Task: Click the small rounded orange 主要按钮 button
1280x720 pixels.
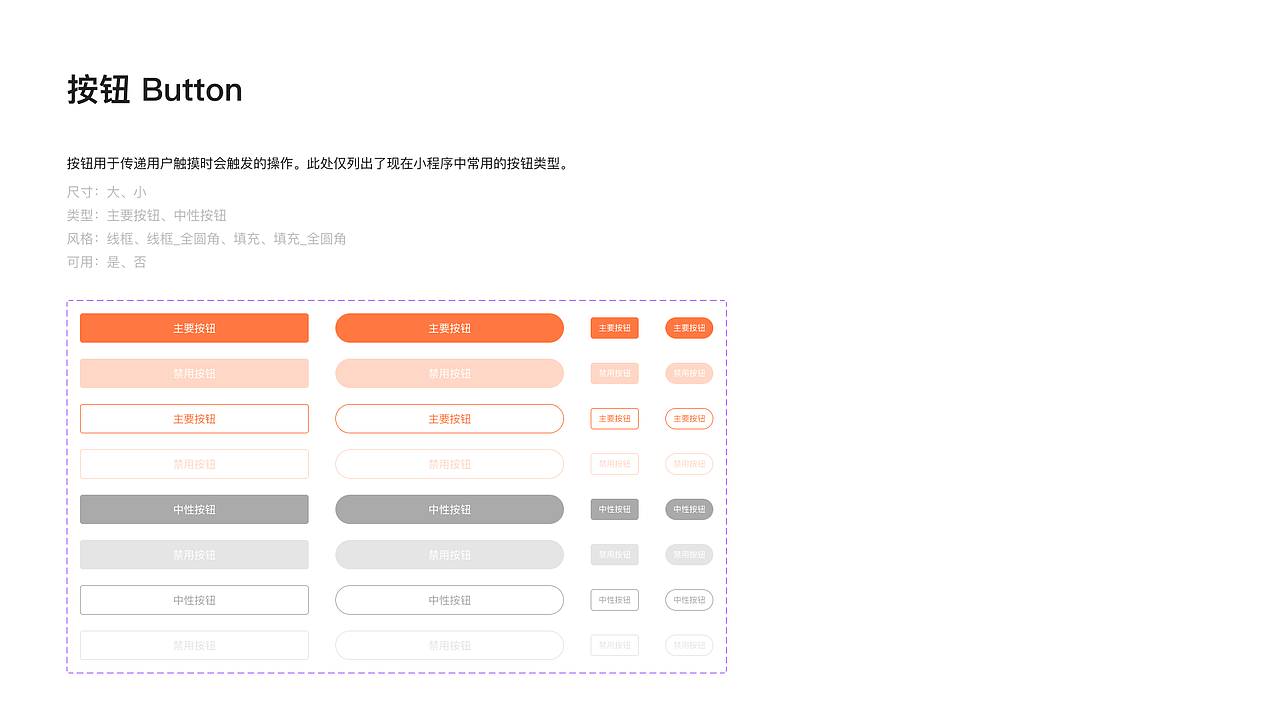Action: coord(689,328)
